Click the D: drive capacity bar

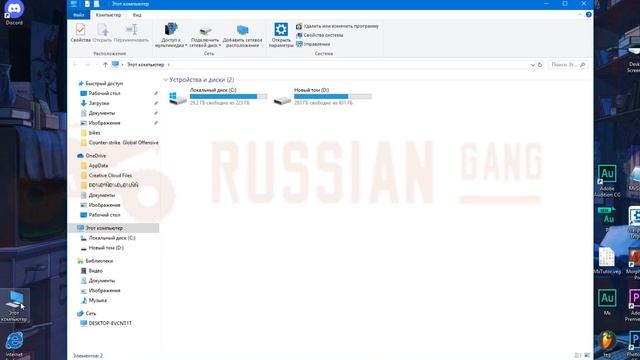pyautogui.click(x=333, y=96)
